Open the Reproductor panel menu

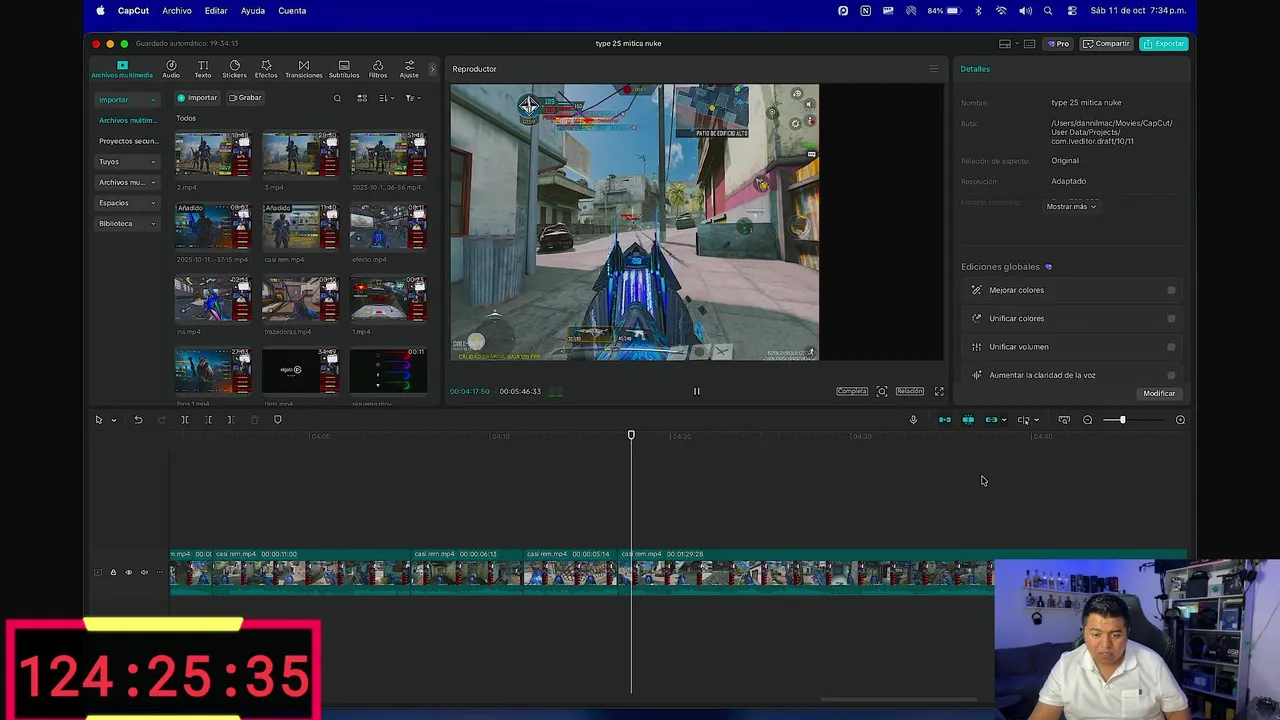pos(934,69)
